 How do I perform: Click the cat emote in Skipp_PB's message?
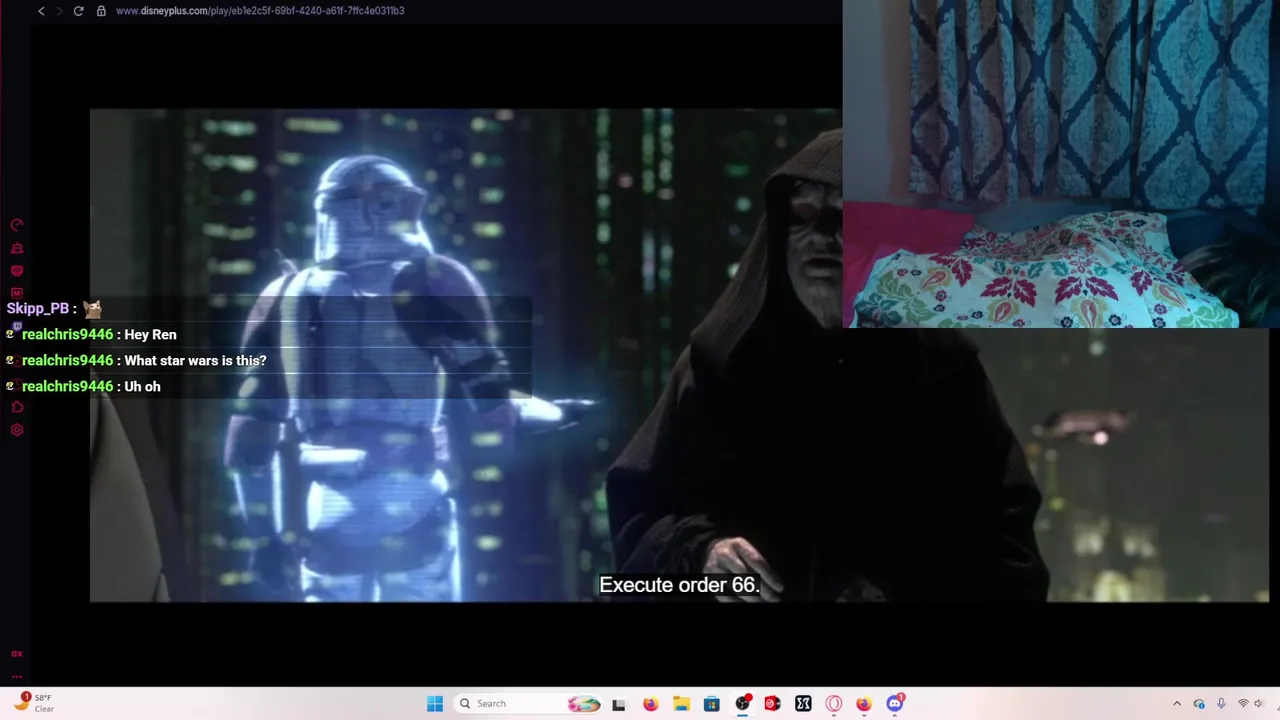[x=92, y=309]
